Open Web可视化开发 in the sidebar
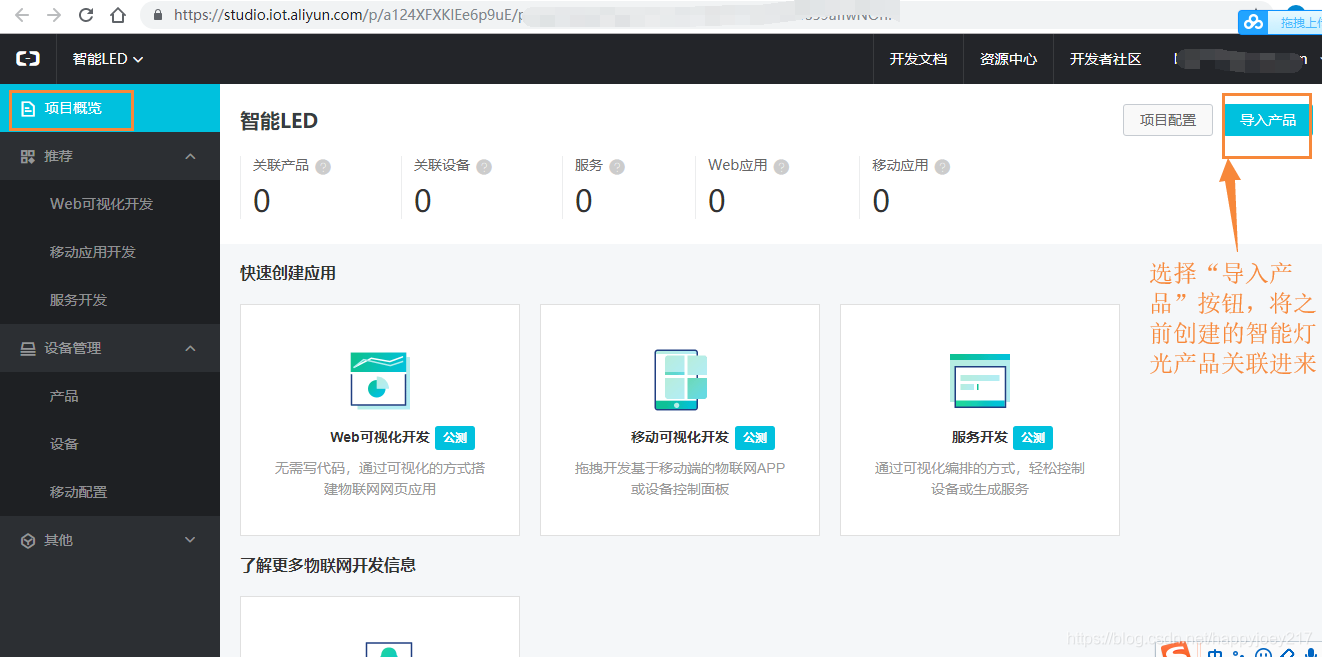The height and width of the screenshot is (657, 1322). (102, 204)
